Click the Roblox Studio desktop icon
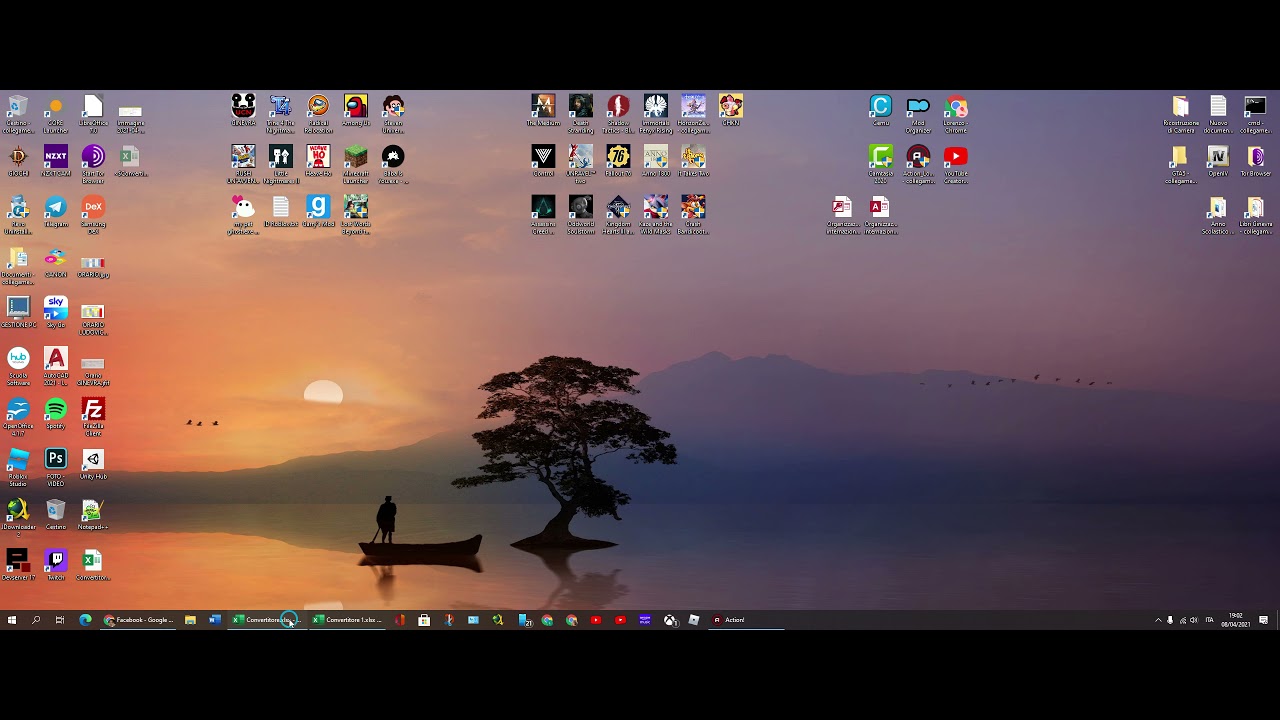Screen dimensions: 1280x720 (x=18, y=468)
